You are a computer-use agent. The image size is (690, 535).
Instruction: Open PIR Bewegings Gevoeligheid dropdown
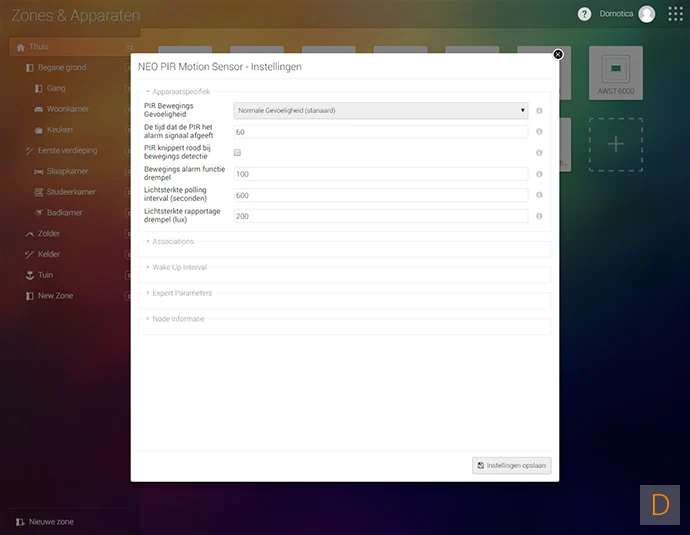[381, 110]
